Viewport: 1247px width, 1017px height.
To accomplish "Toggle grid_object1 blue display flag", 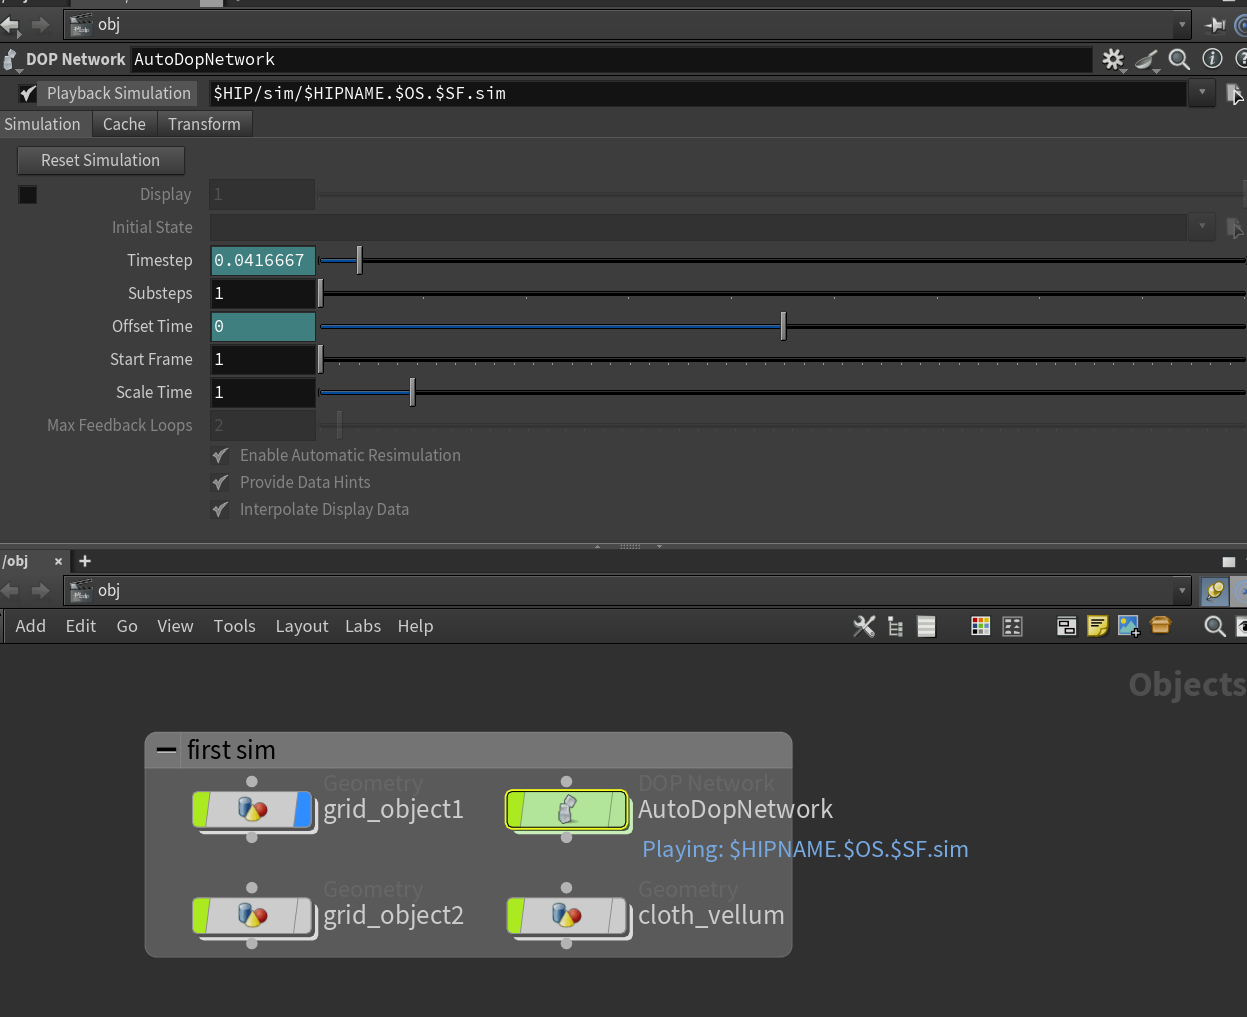I will (x=303, y=809).
